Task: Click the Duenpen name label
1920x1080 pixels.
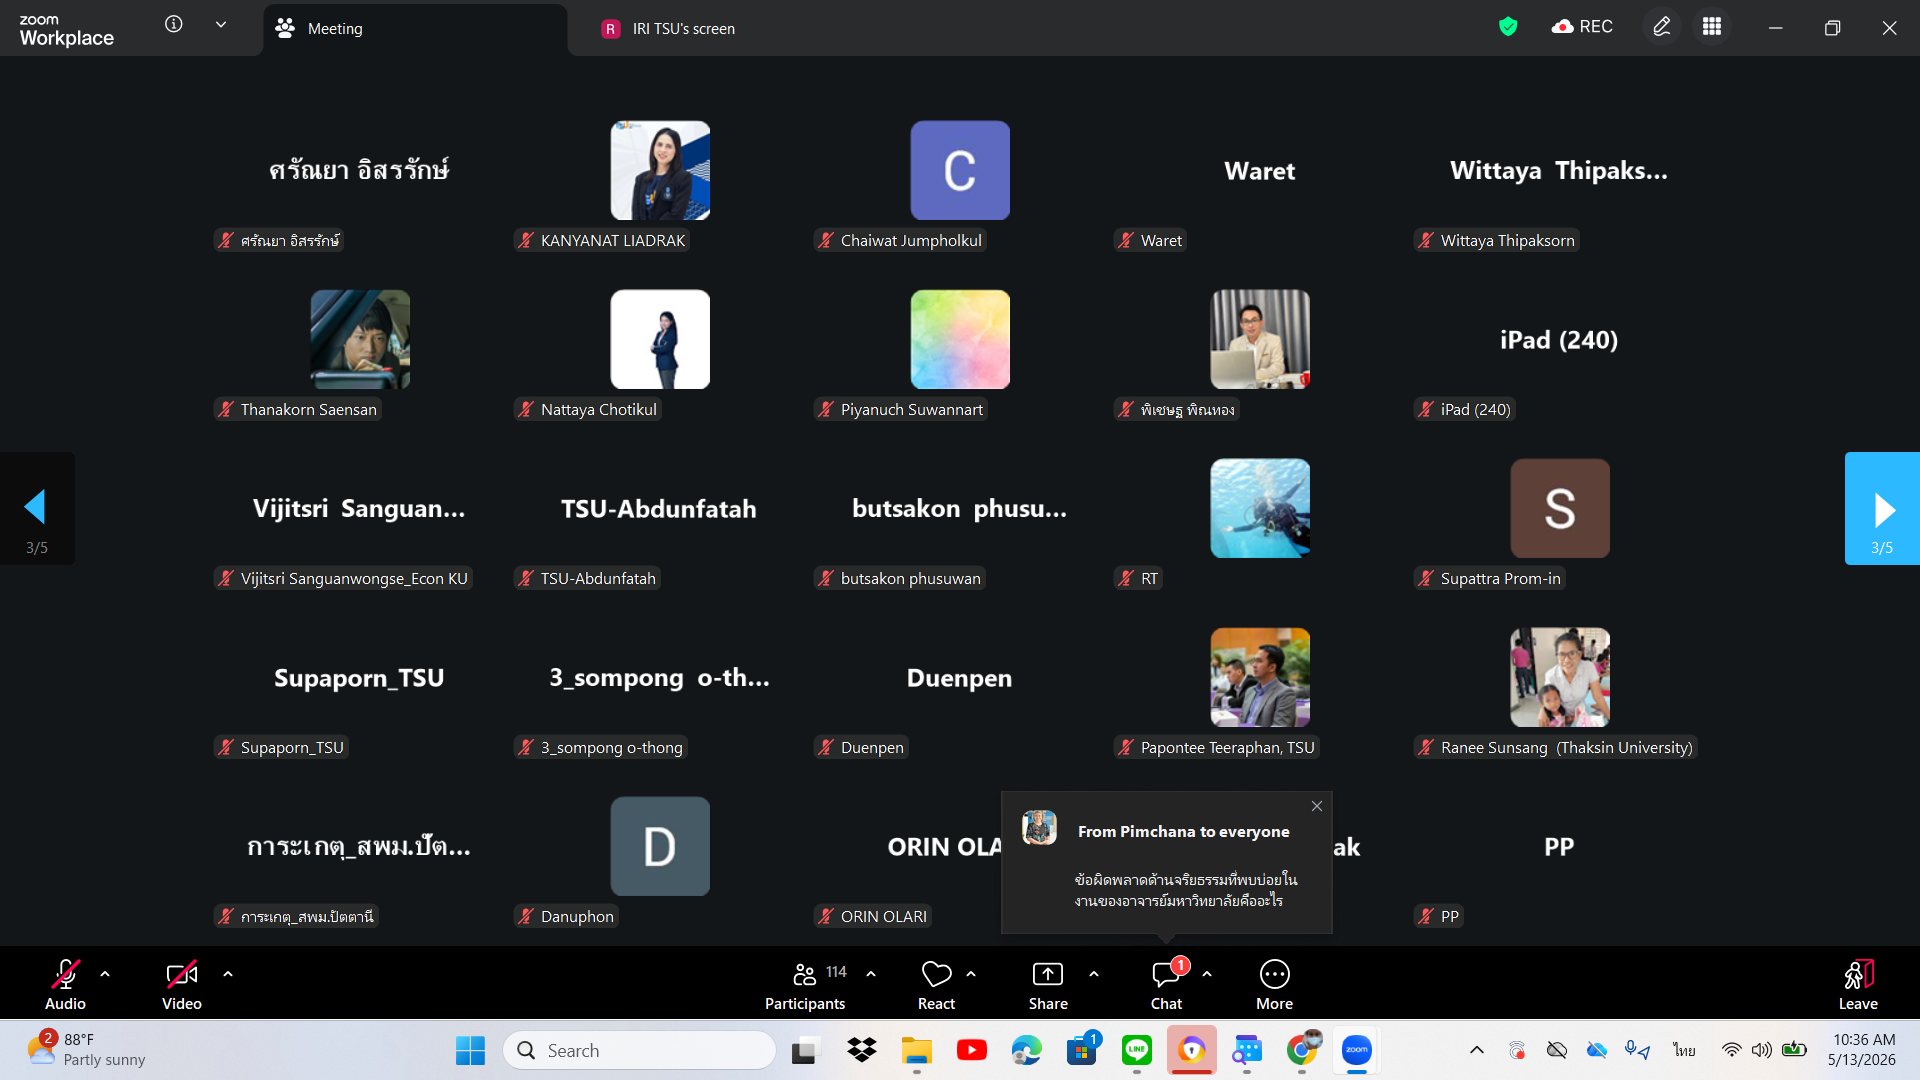Action: tap(861, 748)
